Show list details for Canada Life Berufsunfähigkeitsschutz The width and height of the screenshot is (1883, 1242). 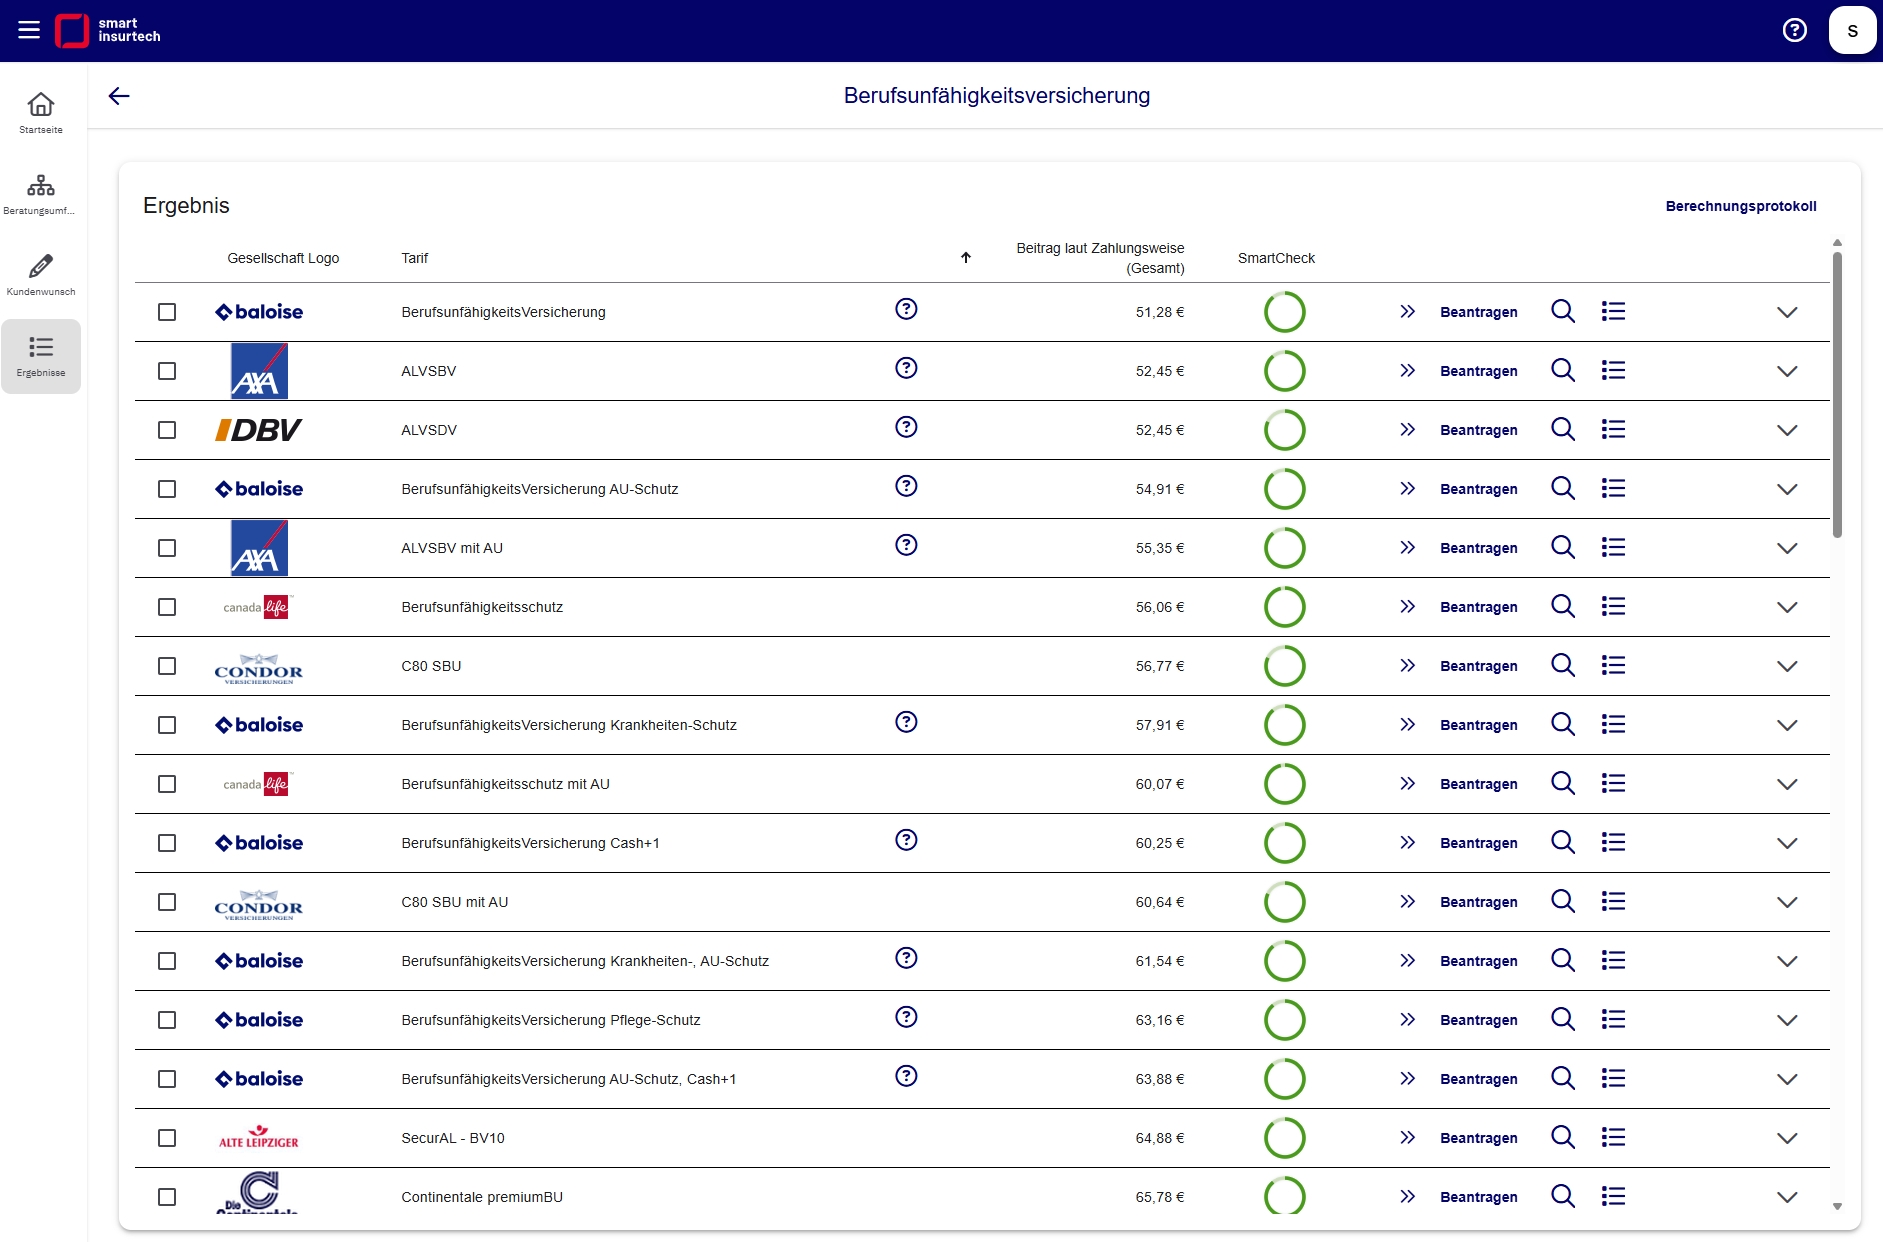click(1613, 607)
